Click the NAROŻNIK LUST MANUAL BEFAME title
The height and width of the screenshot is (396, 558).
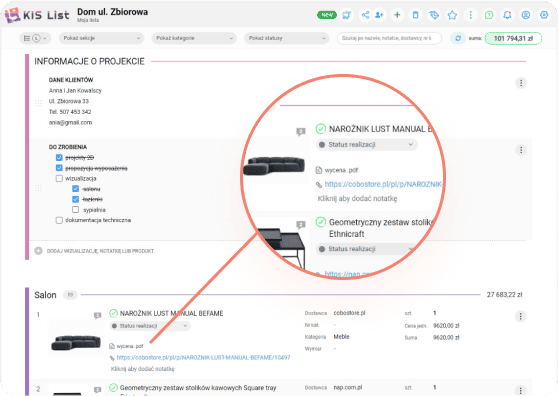172,313
